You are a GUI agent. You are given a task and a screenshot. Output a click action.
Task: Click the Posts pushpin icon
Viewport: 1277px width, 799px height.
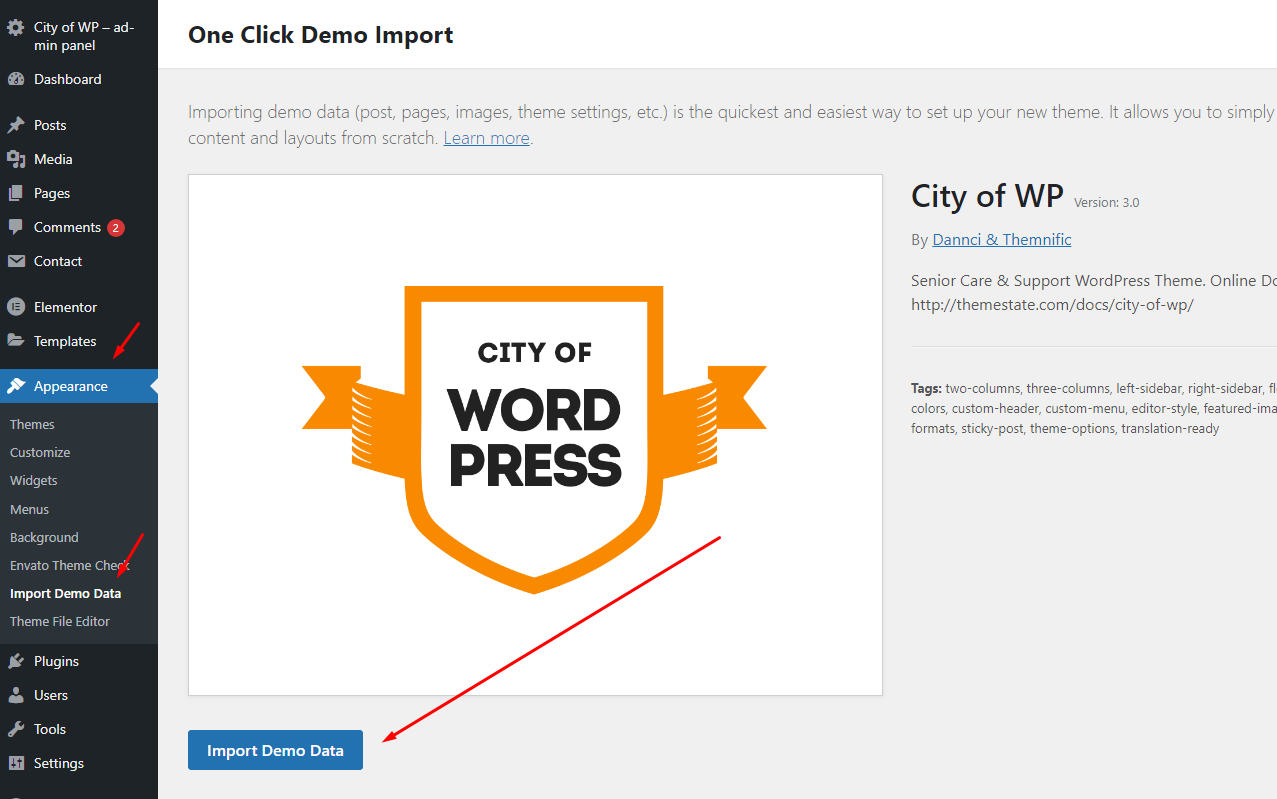tap(16, 125)
